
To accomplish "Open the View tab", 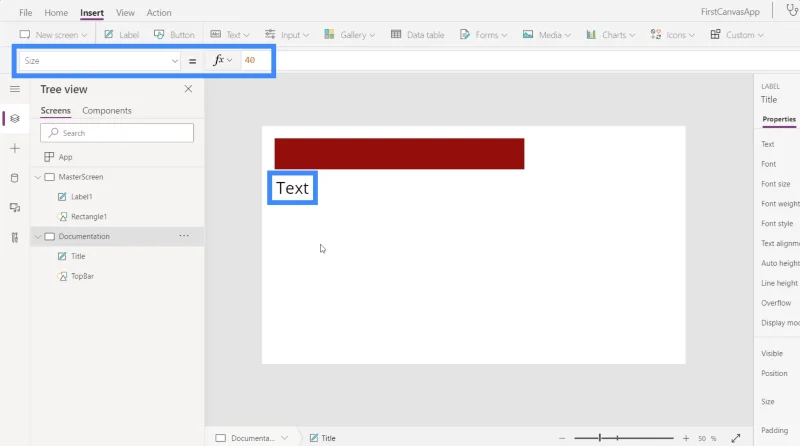I will pos(125,13).
